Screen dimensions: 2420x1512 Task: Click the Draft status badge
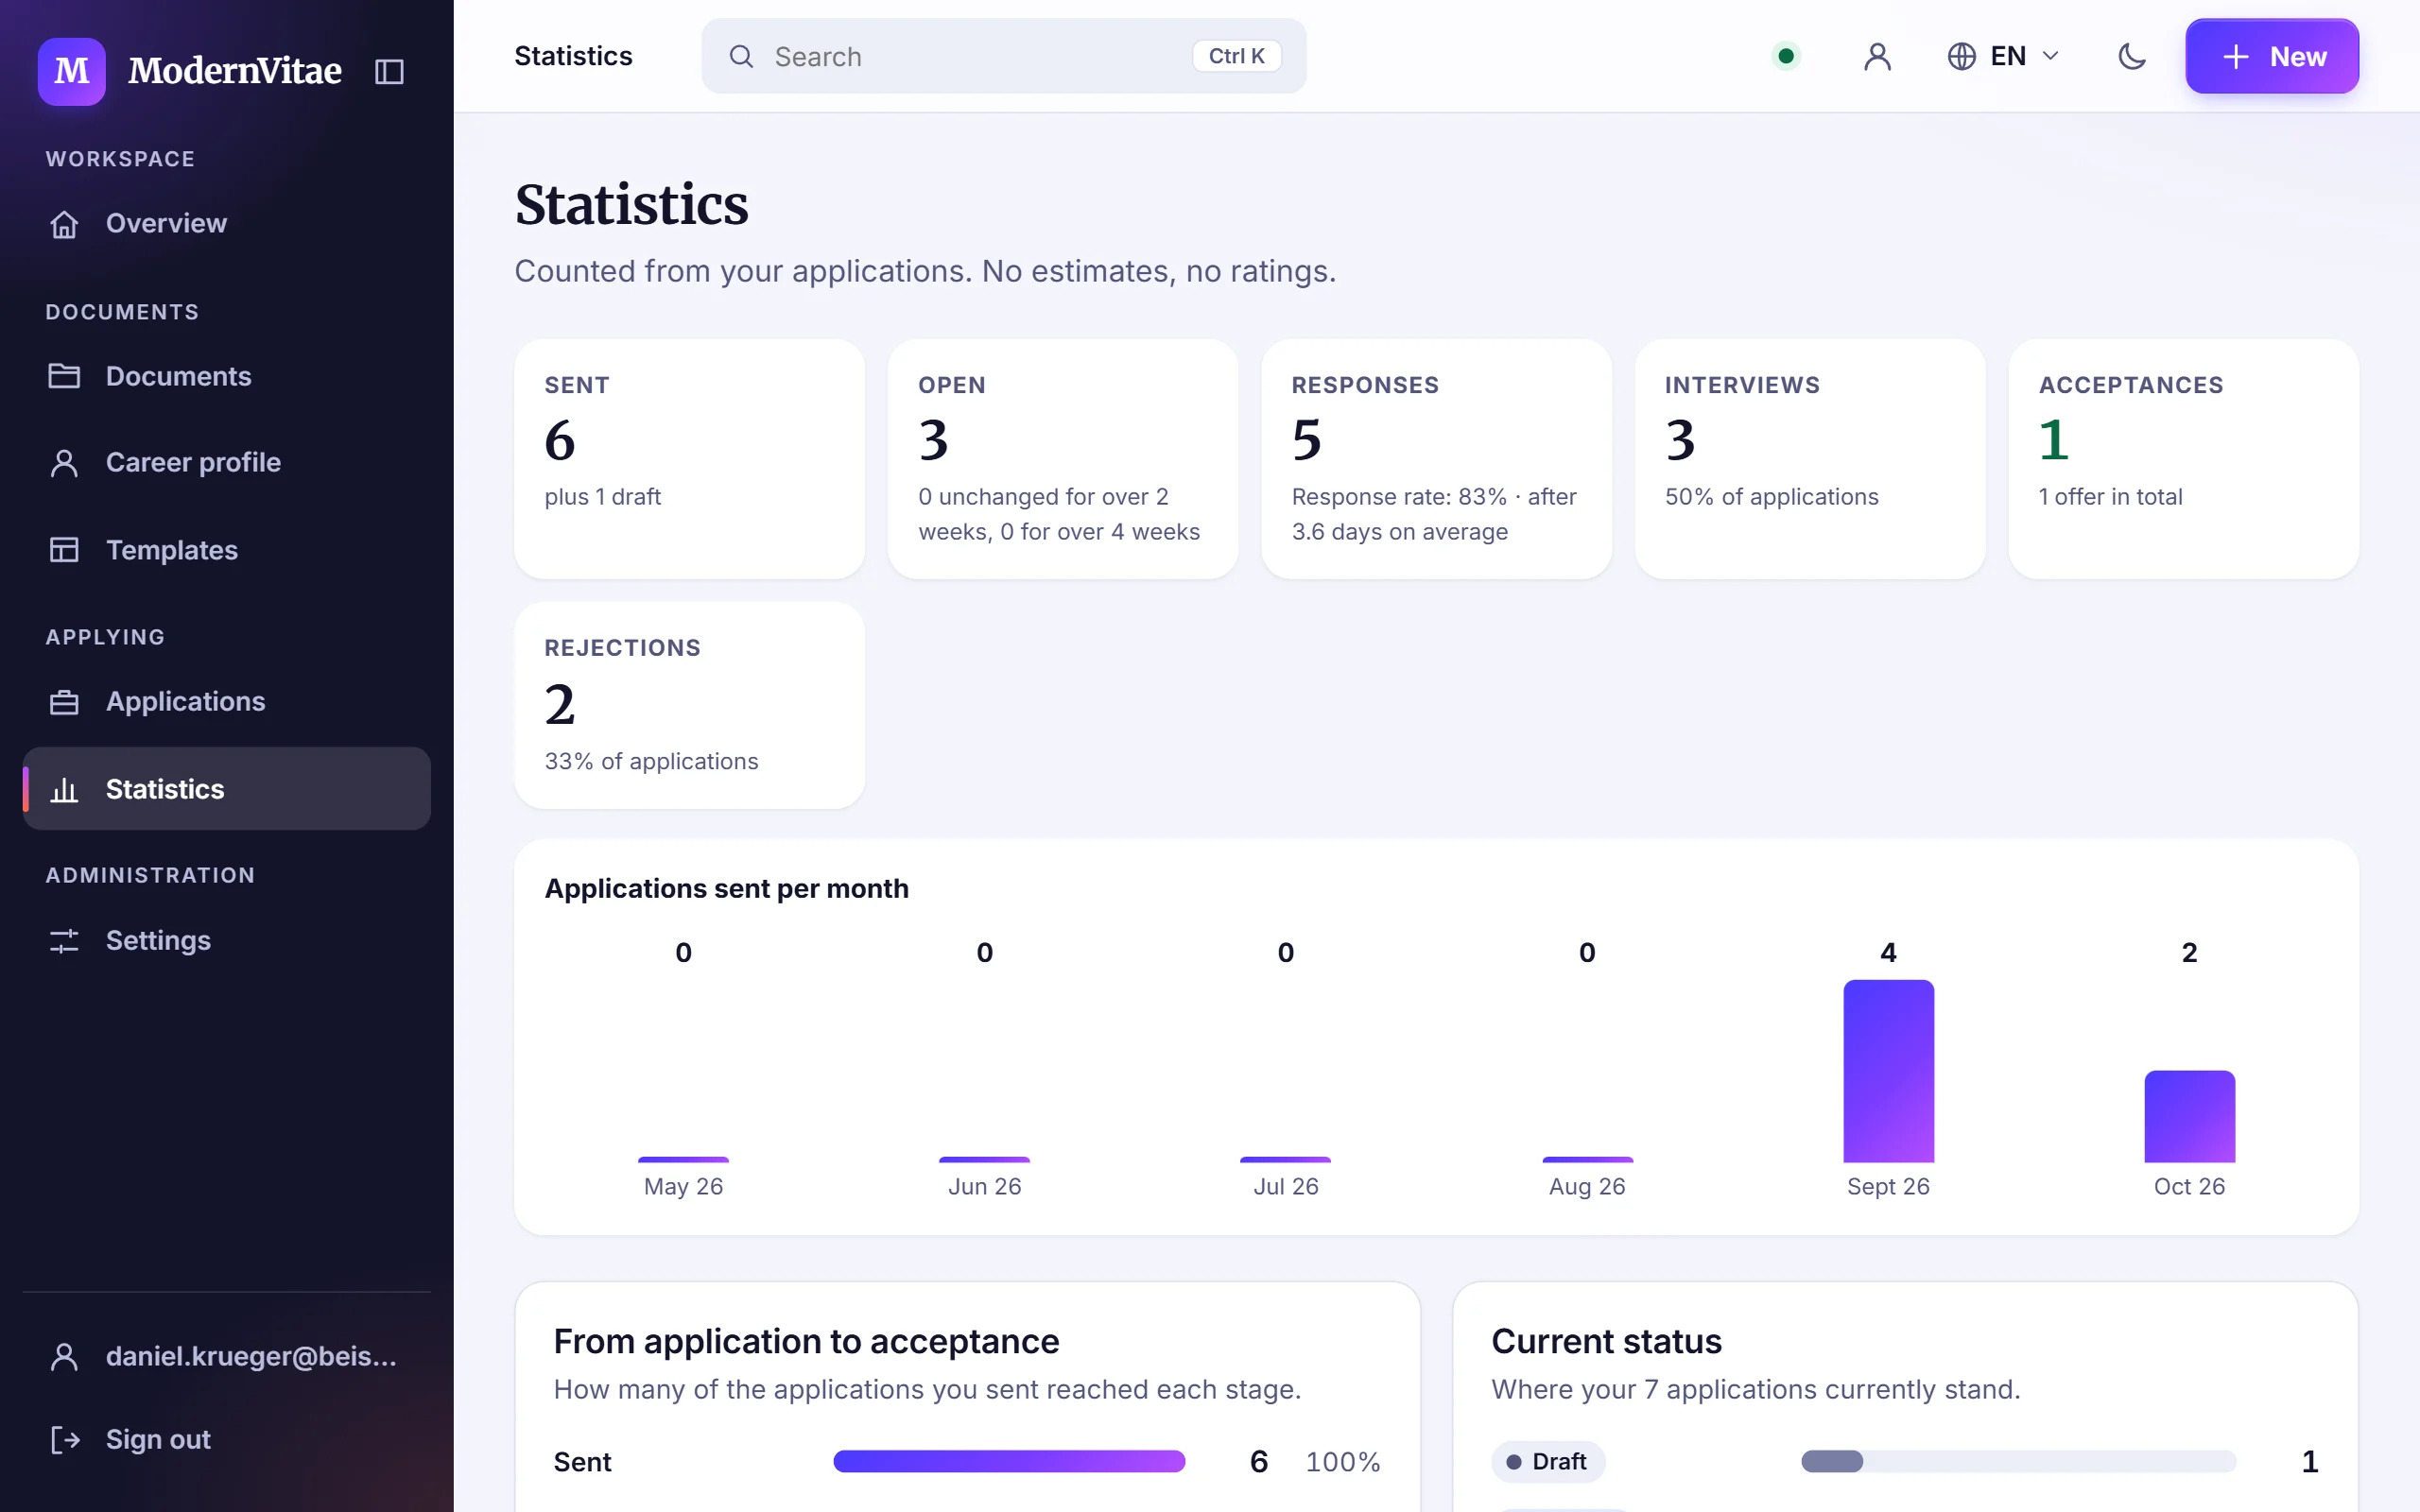[x=1548, y=1462]
